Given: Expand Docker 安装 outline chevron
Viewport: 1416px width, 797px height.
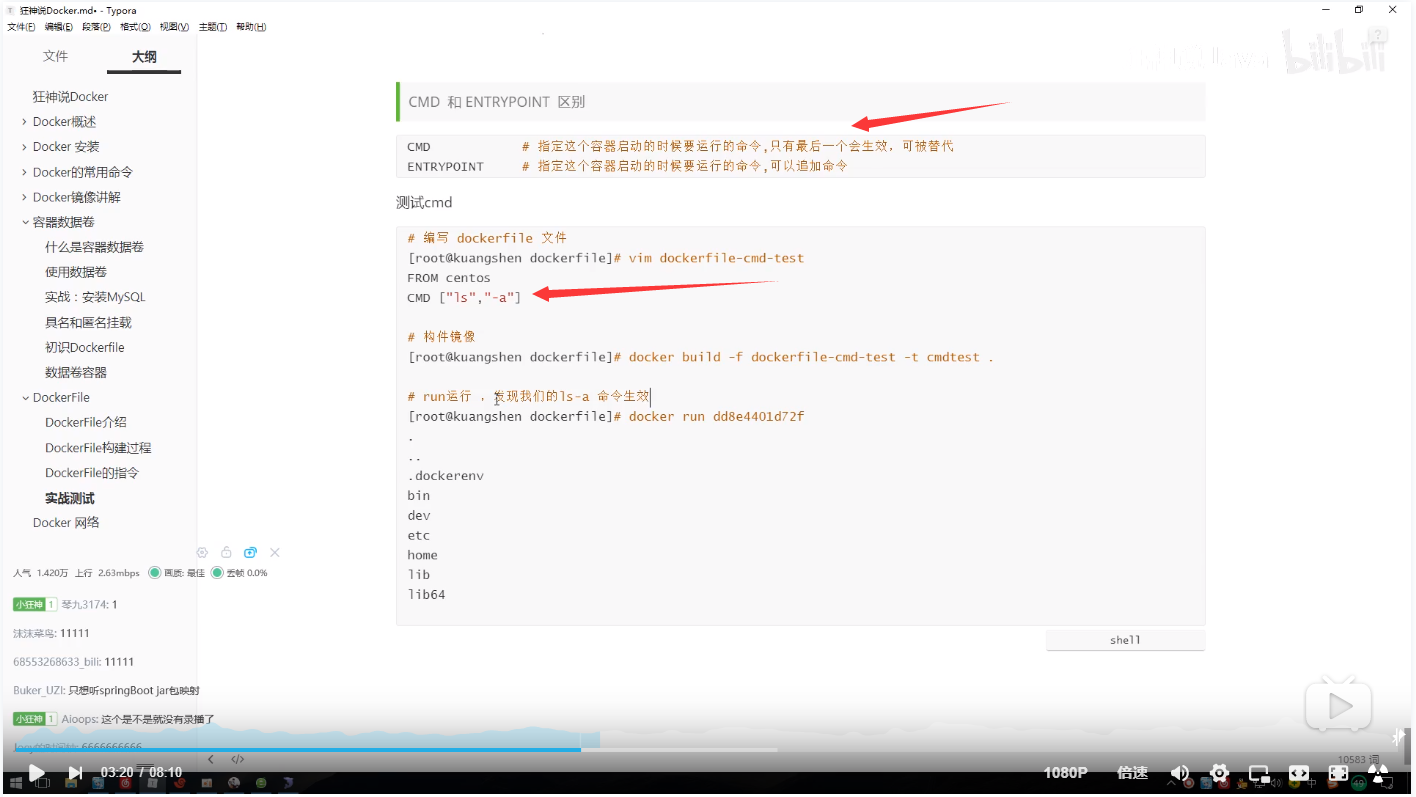Looking at the screenshot, I should [x=24, y=147].
